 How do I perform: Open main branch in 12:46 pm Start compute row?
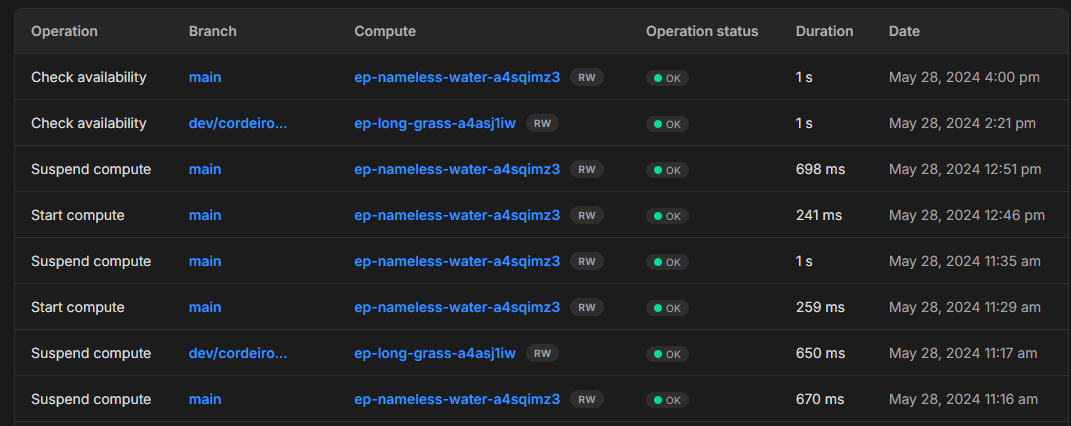click(205, 215)
